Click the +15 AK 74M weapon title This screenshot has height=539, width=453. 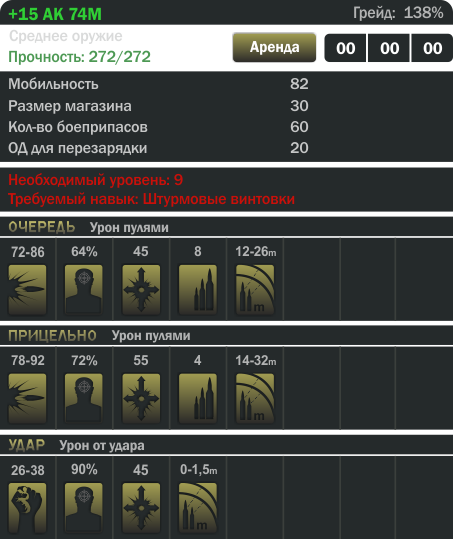pyautogui.click(x=55, y=14)
